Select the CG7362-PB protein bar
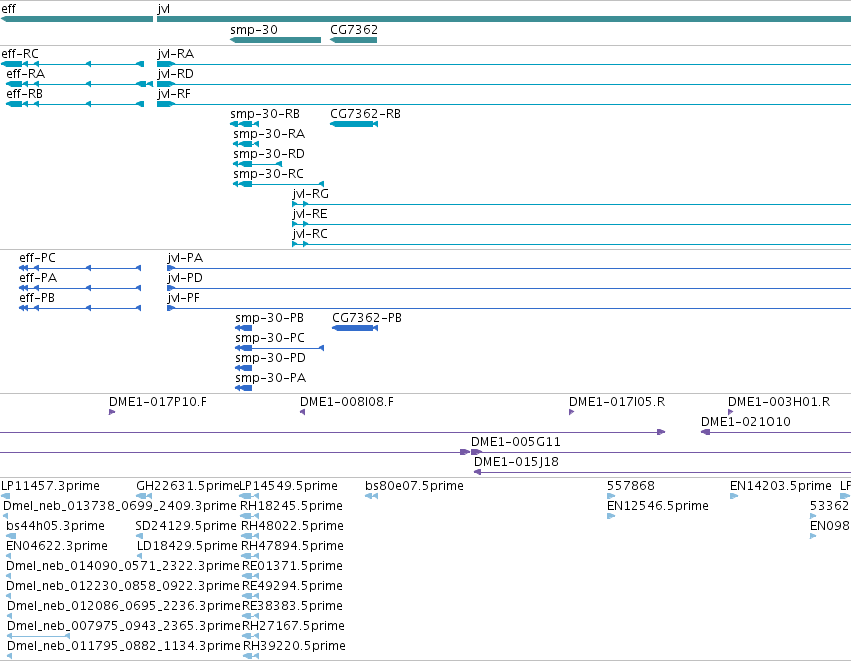 355,328
